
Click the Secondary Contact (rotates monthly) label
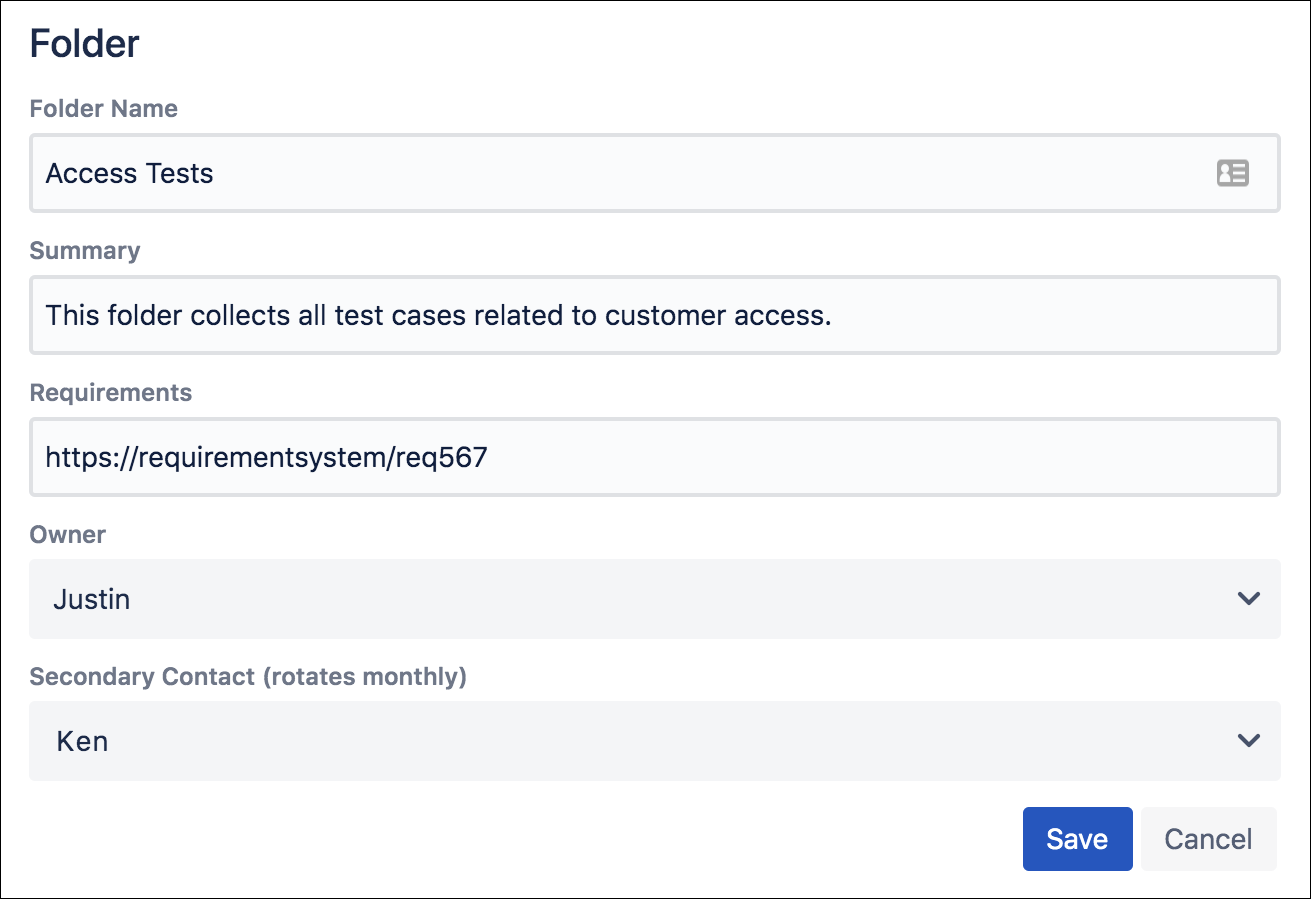pyautogui.click(x=248, y=676)
